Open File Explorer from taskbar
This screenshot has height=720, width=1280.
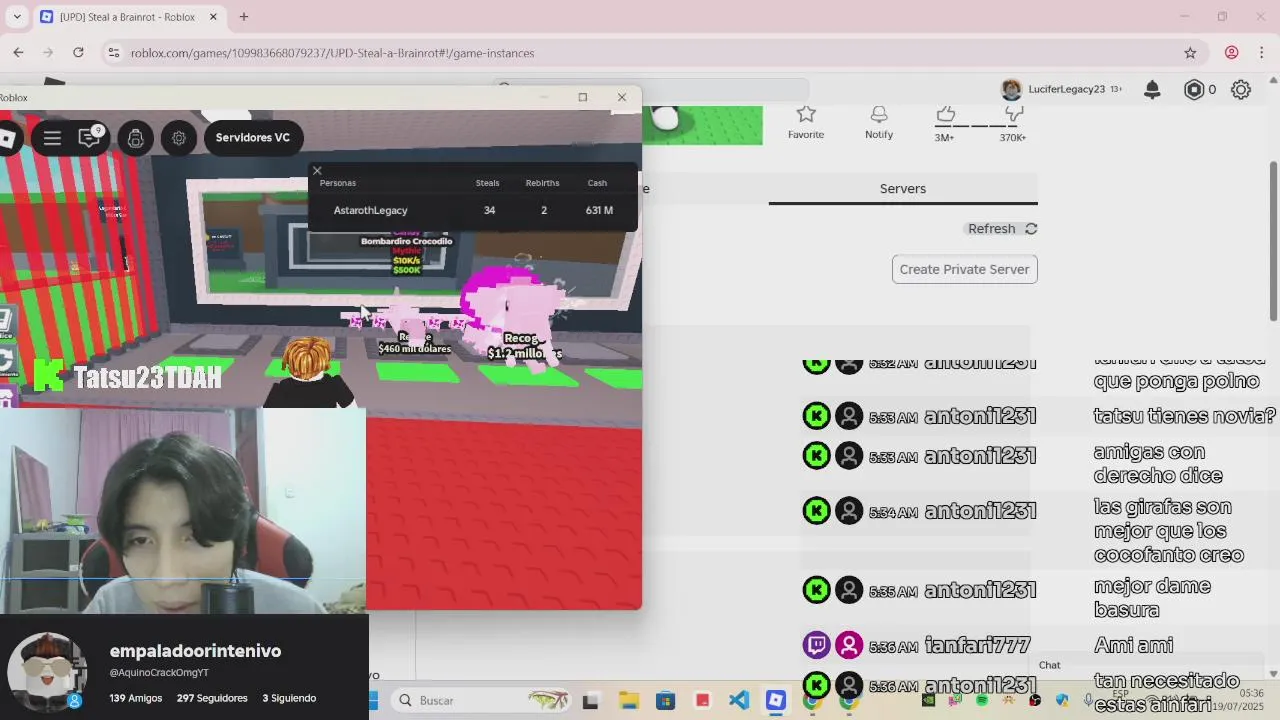(629, 700)
